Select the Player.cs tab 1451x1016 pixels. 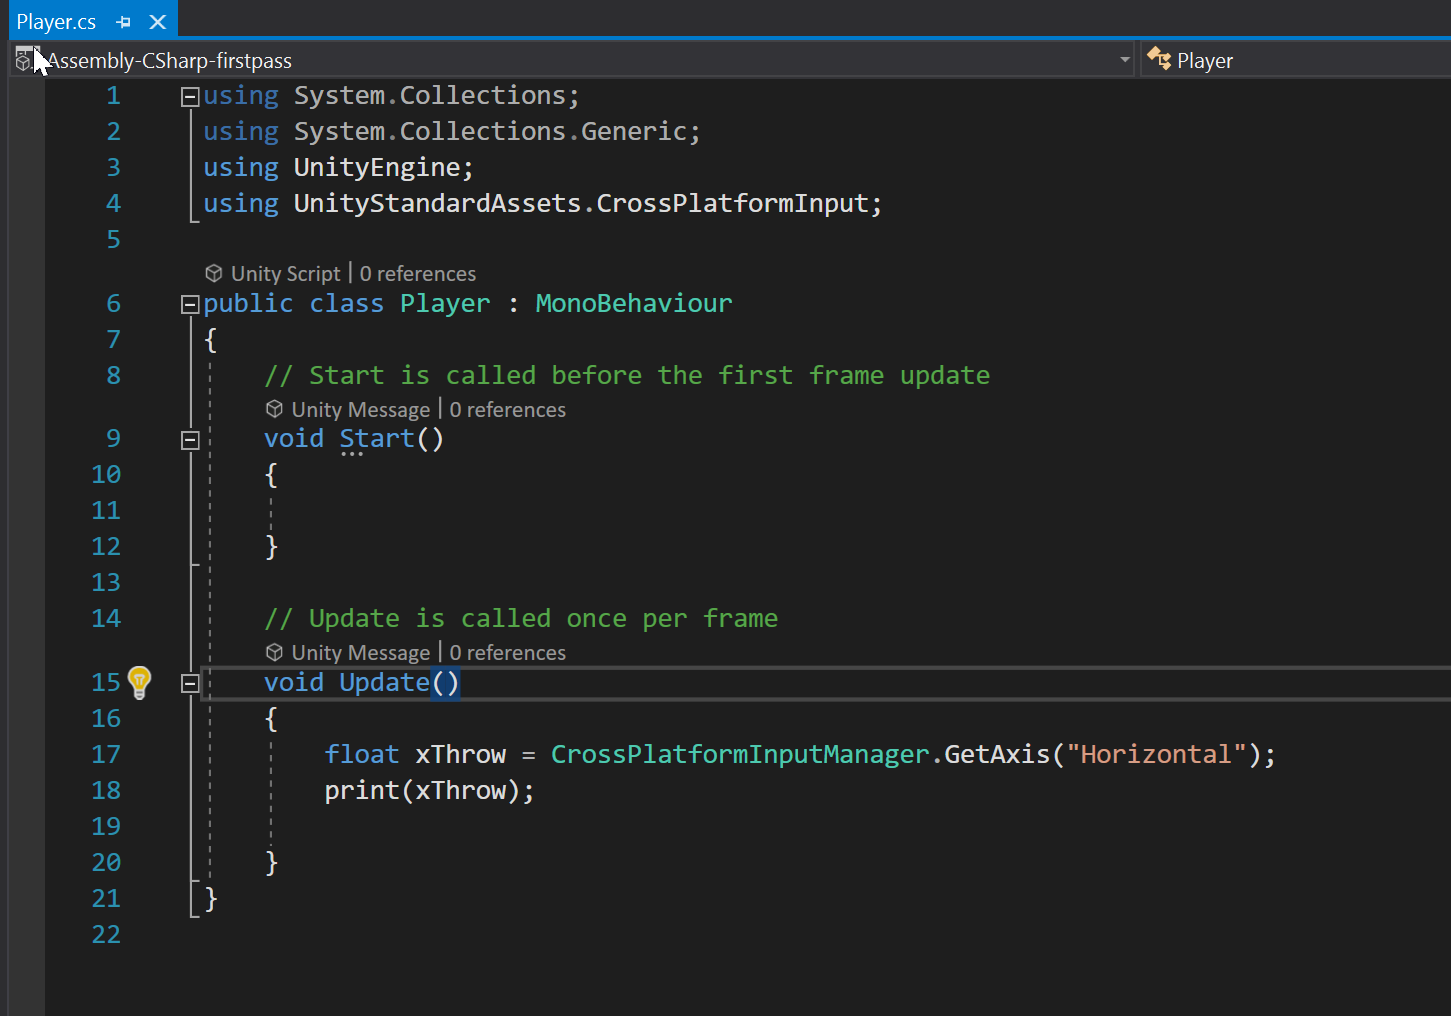coord(57,22)
